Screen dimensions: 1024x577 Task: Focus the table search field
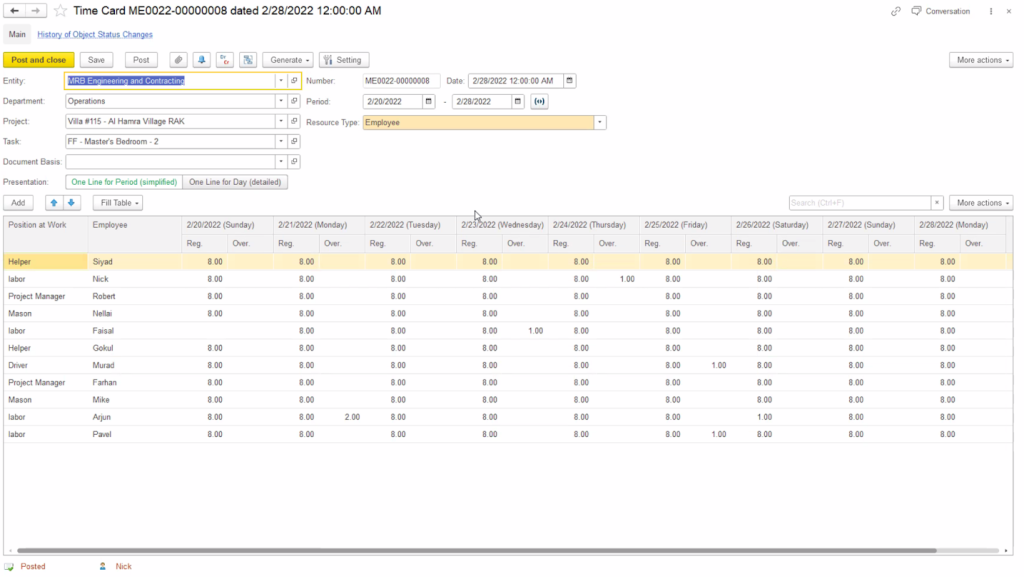859,203
